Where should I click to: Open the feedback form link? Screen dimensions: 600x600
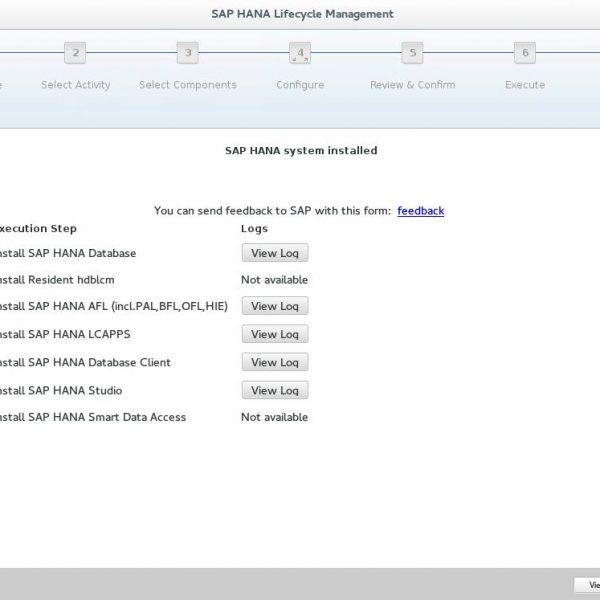(x=420, y=211)
